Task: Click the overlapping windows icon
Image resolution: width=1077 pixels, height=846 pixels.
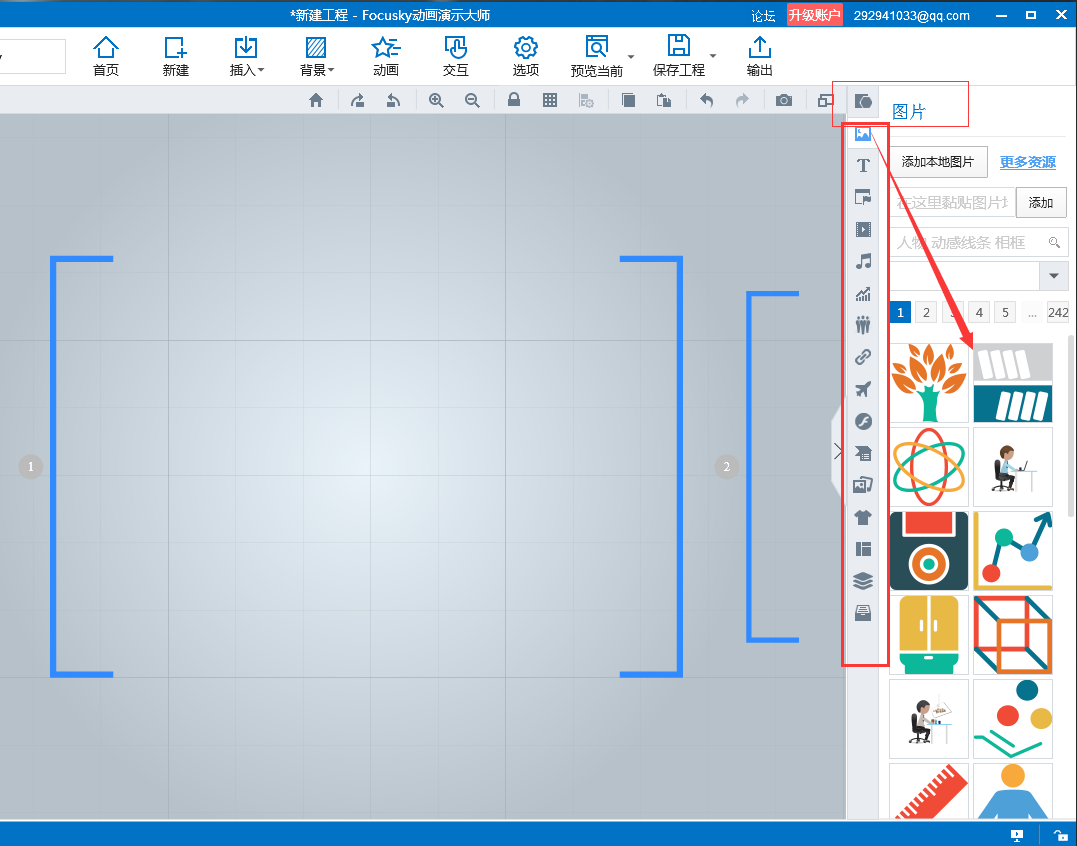Action: (x=825, y=100)
